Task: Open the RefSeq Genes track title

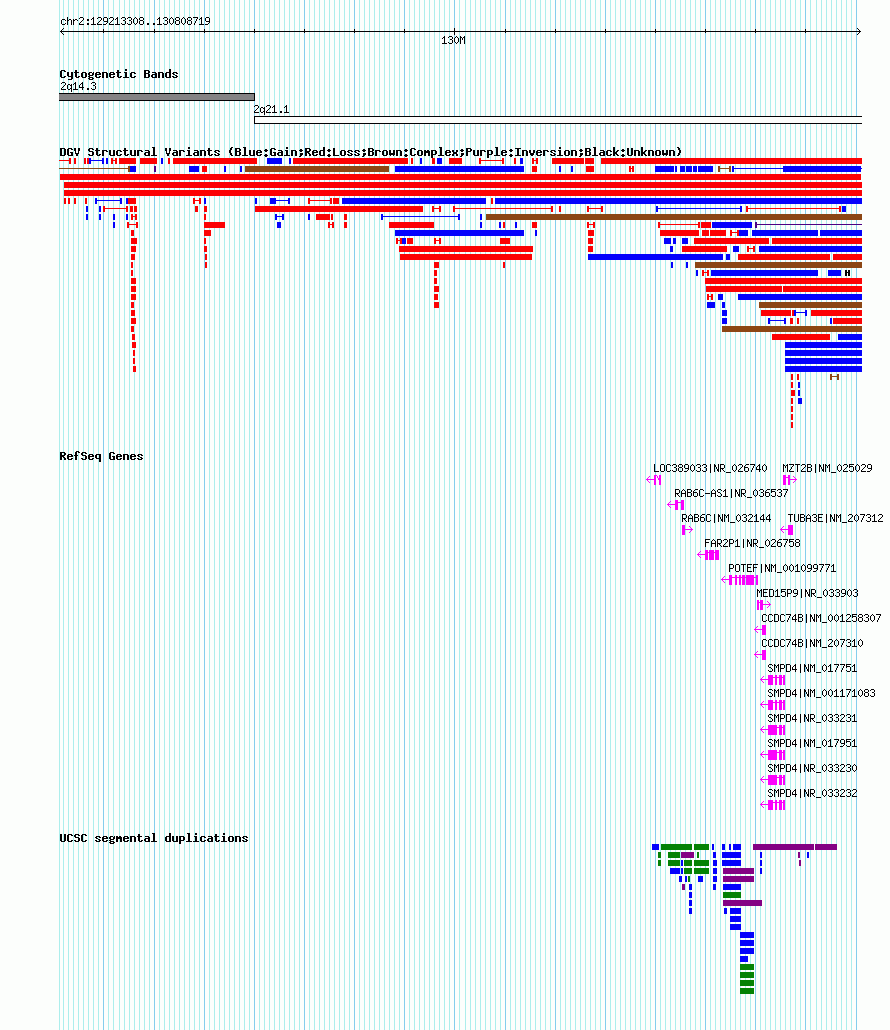Action: click(x=101, y=456)
